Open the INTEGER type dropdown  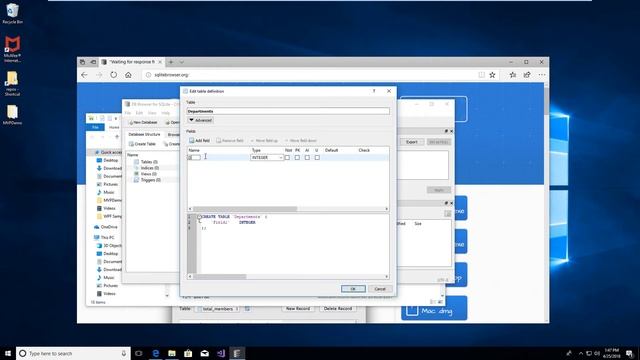click(x=267, y=157)
